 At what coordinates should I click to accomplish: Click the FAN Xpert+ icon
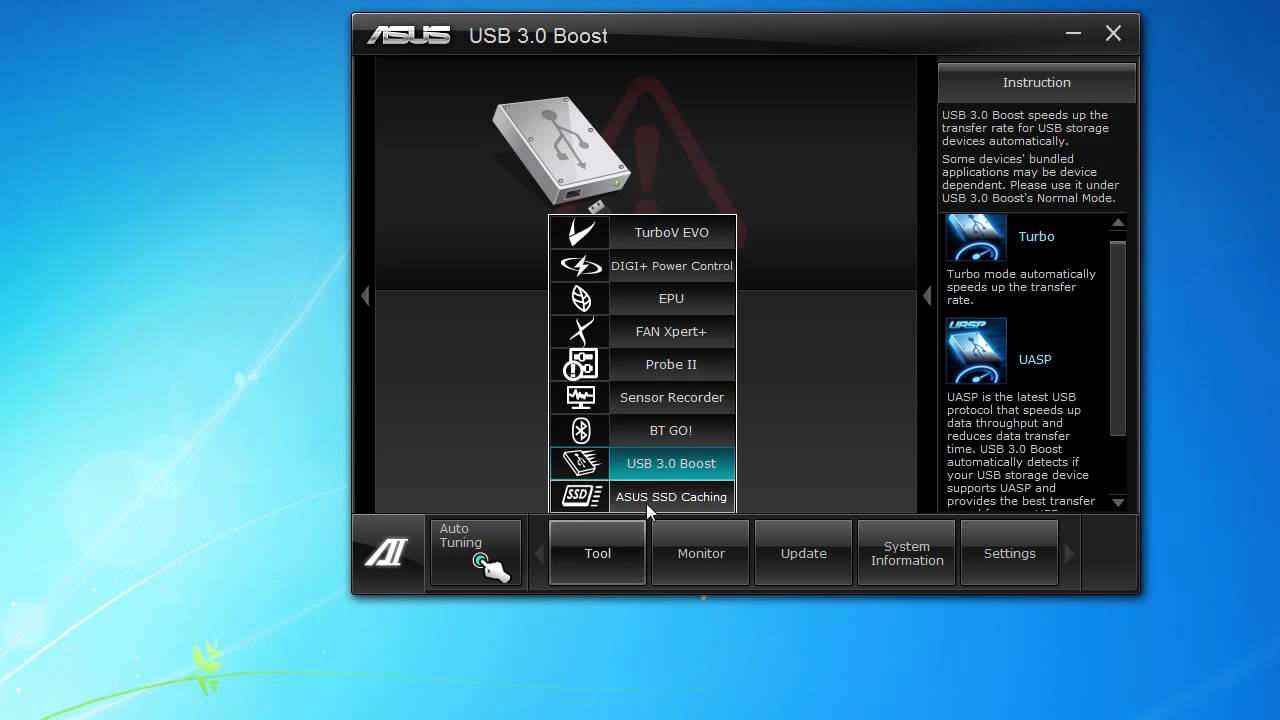580,331
